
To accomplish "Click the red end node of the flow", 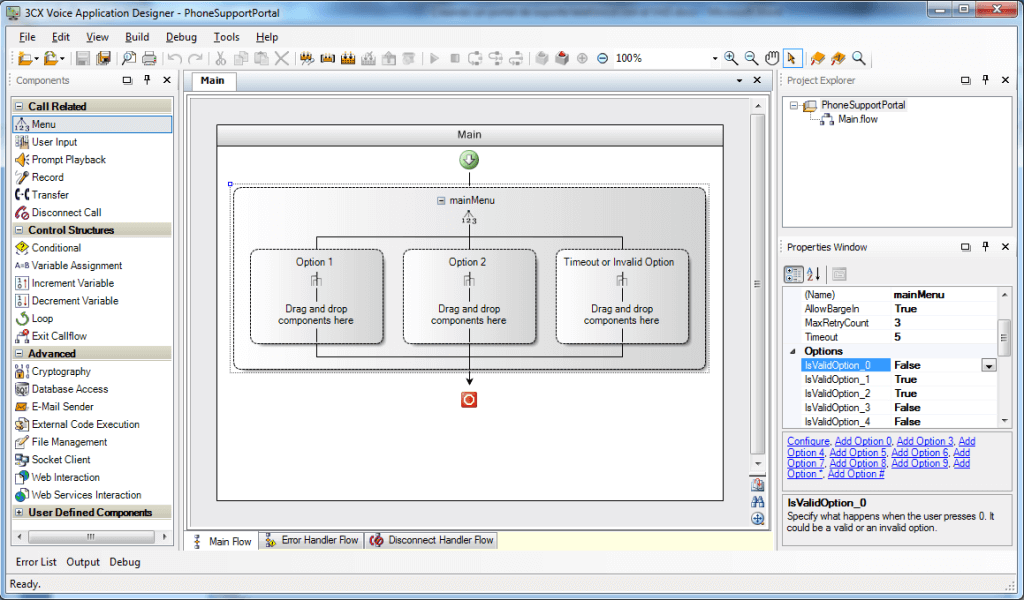I will click(x=469, y=400).
